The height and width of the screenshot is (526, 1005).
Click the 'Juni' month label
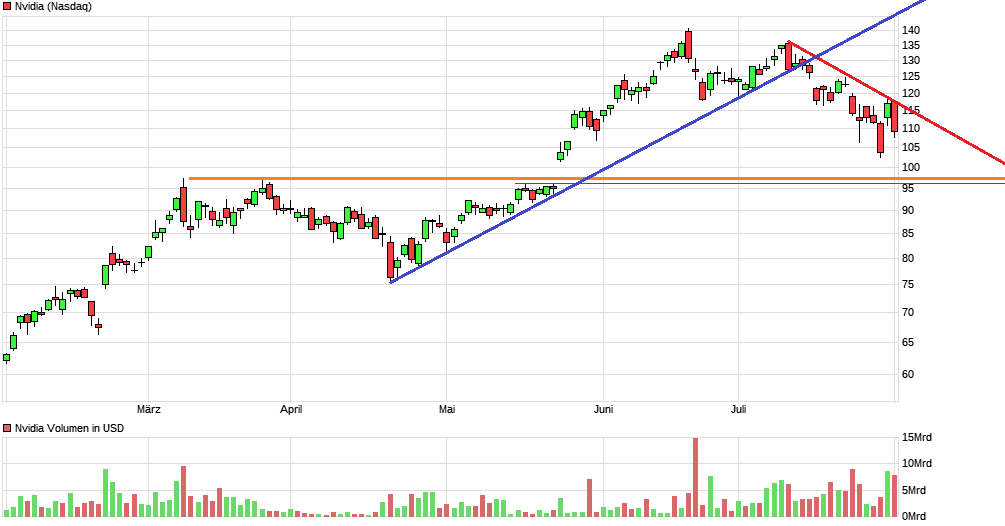(x=603, y=409)
